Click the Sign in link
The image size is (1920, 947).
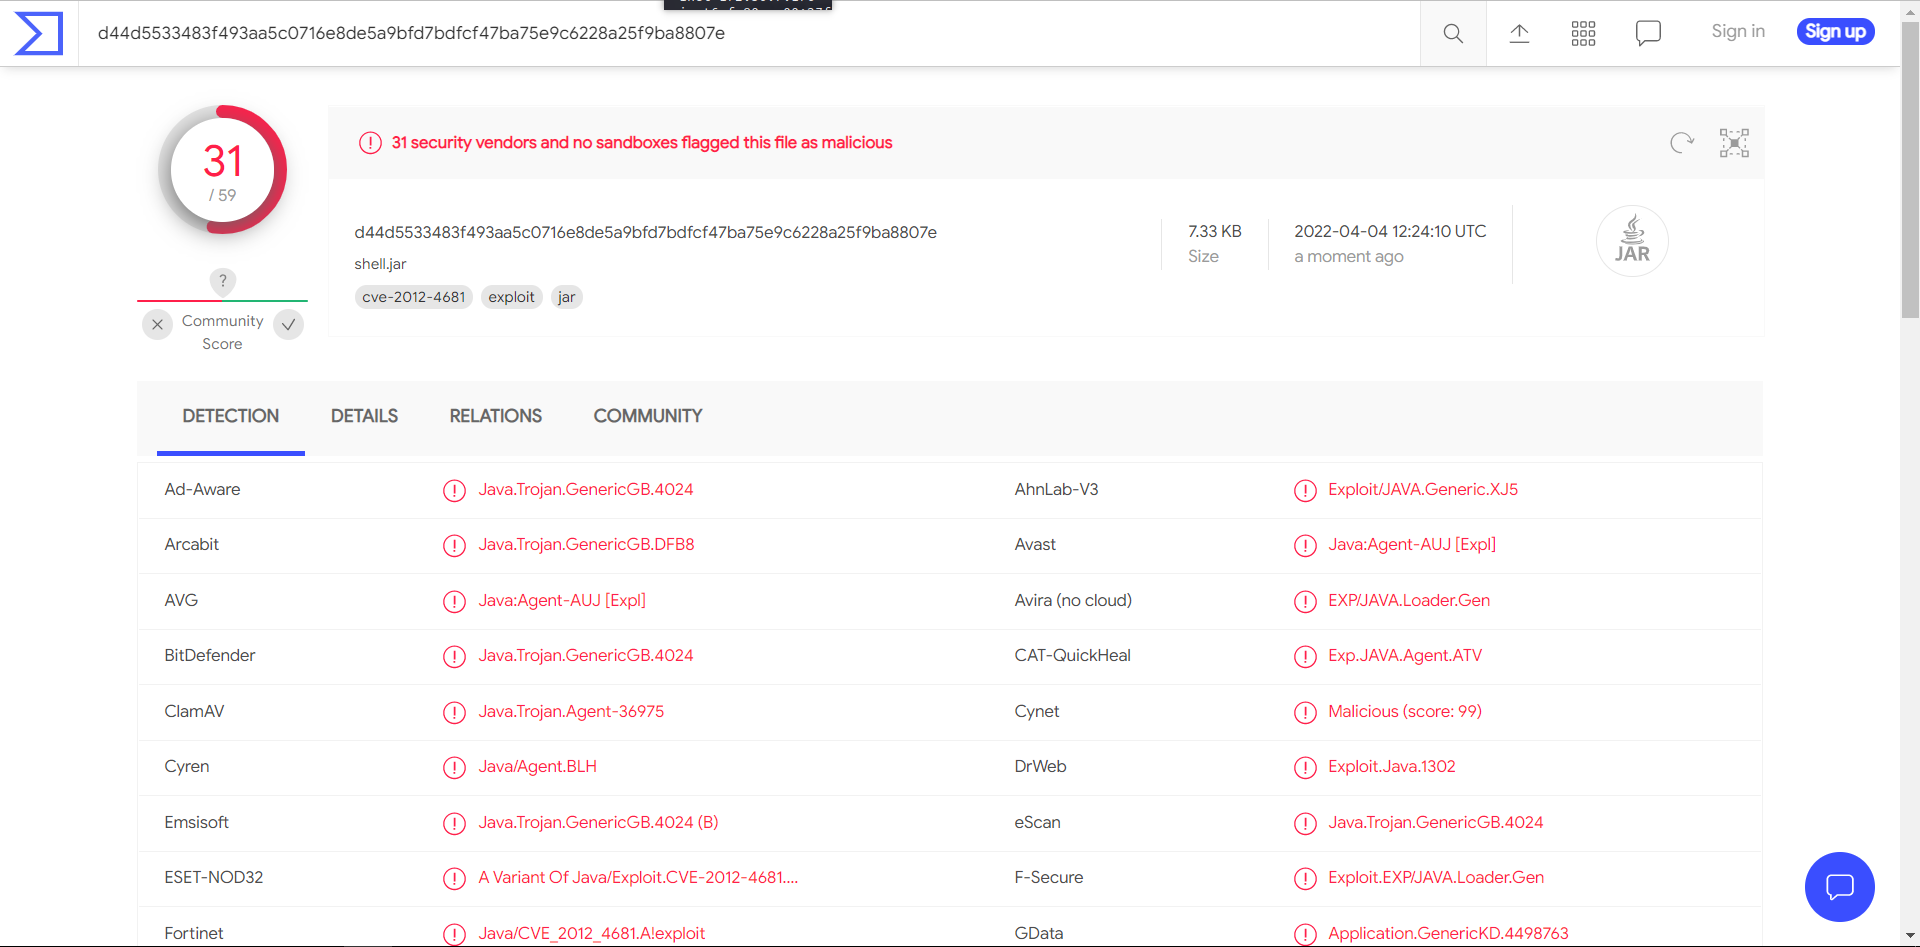(x=1738, y=31)
